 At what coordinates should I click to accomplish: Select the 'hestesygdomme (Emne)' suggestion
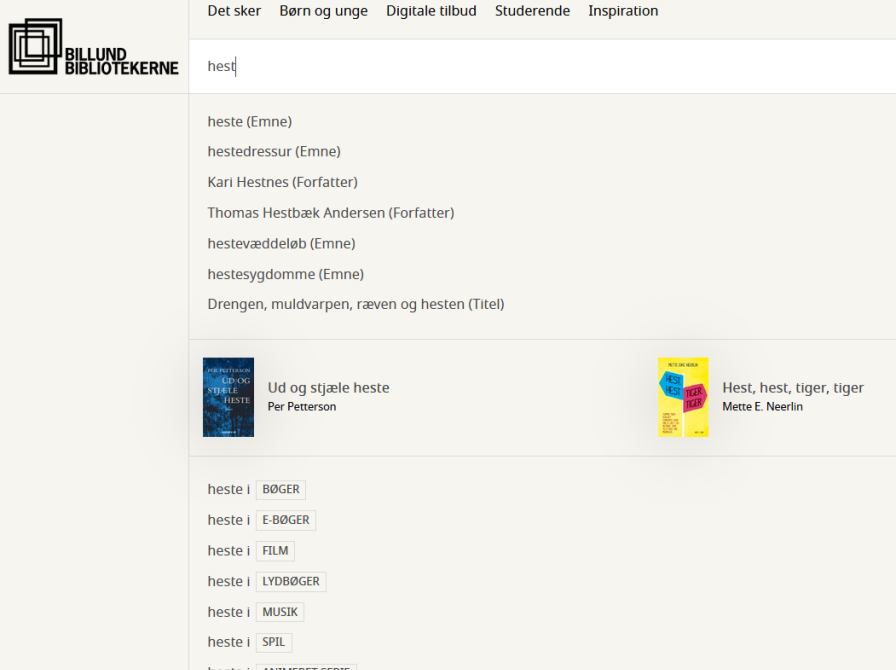285,274
